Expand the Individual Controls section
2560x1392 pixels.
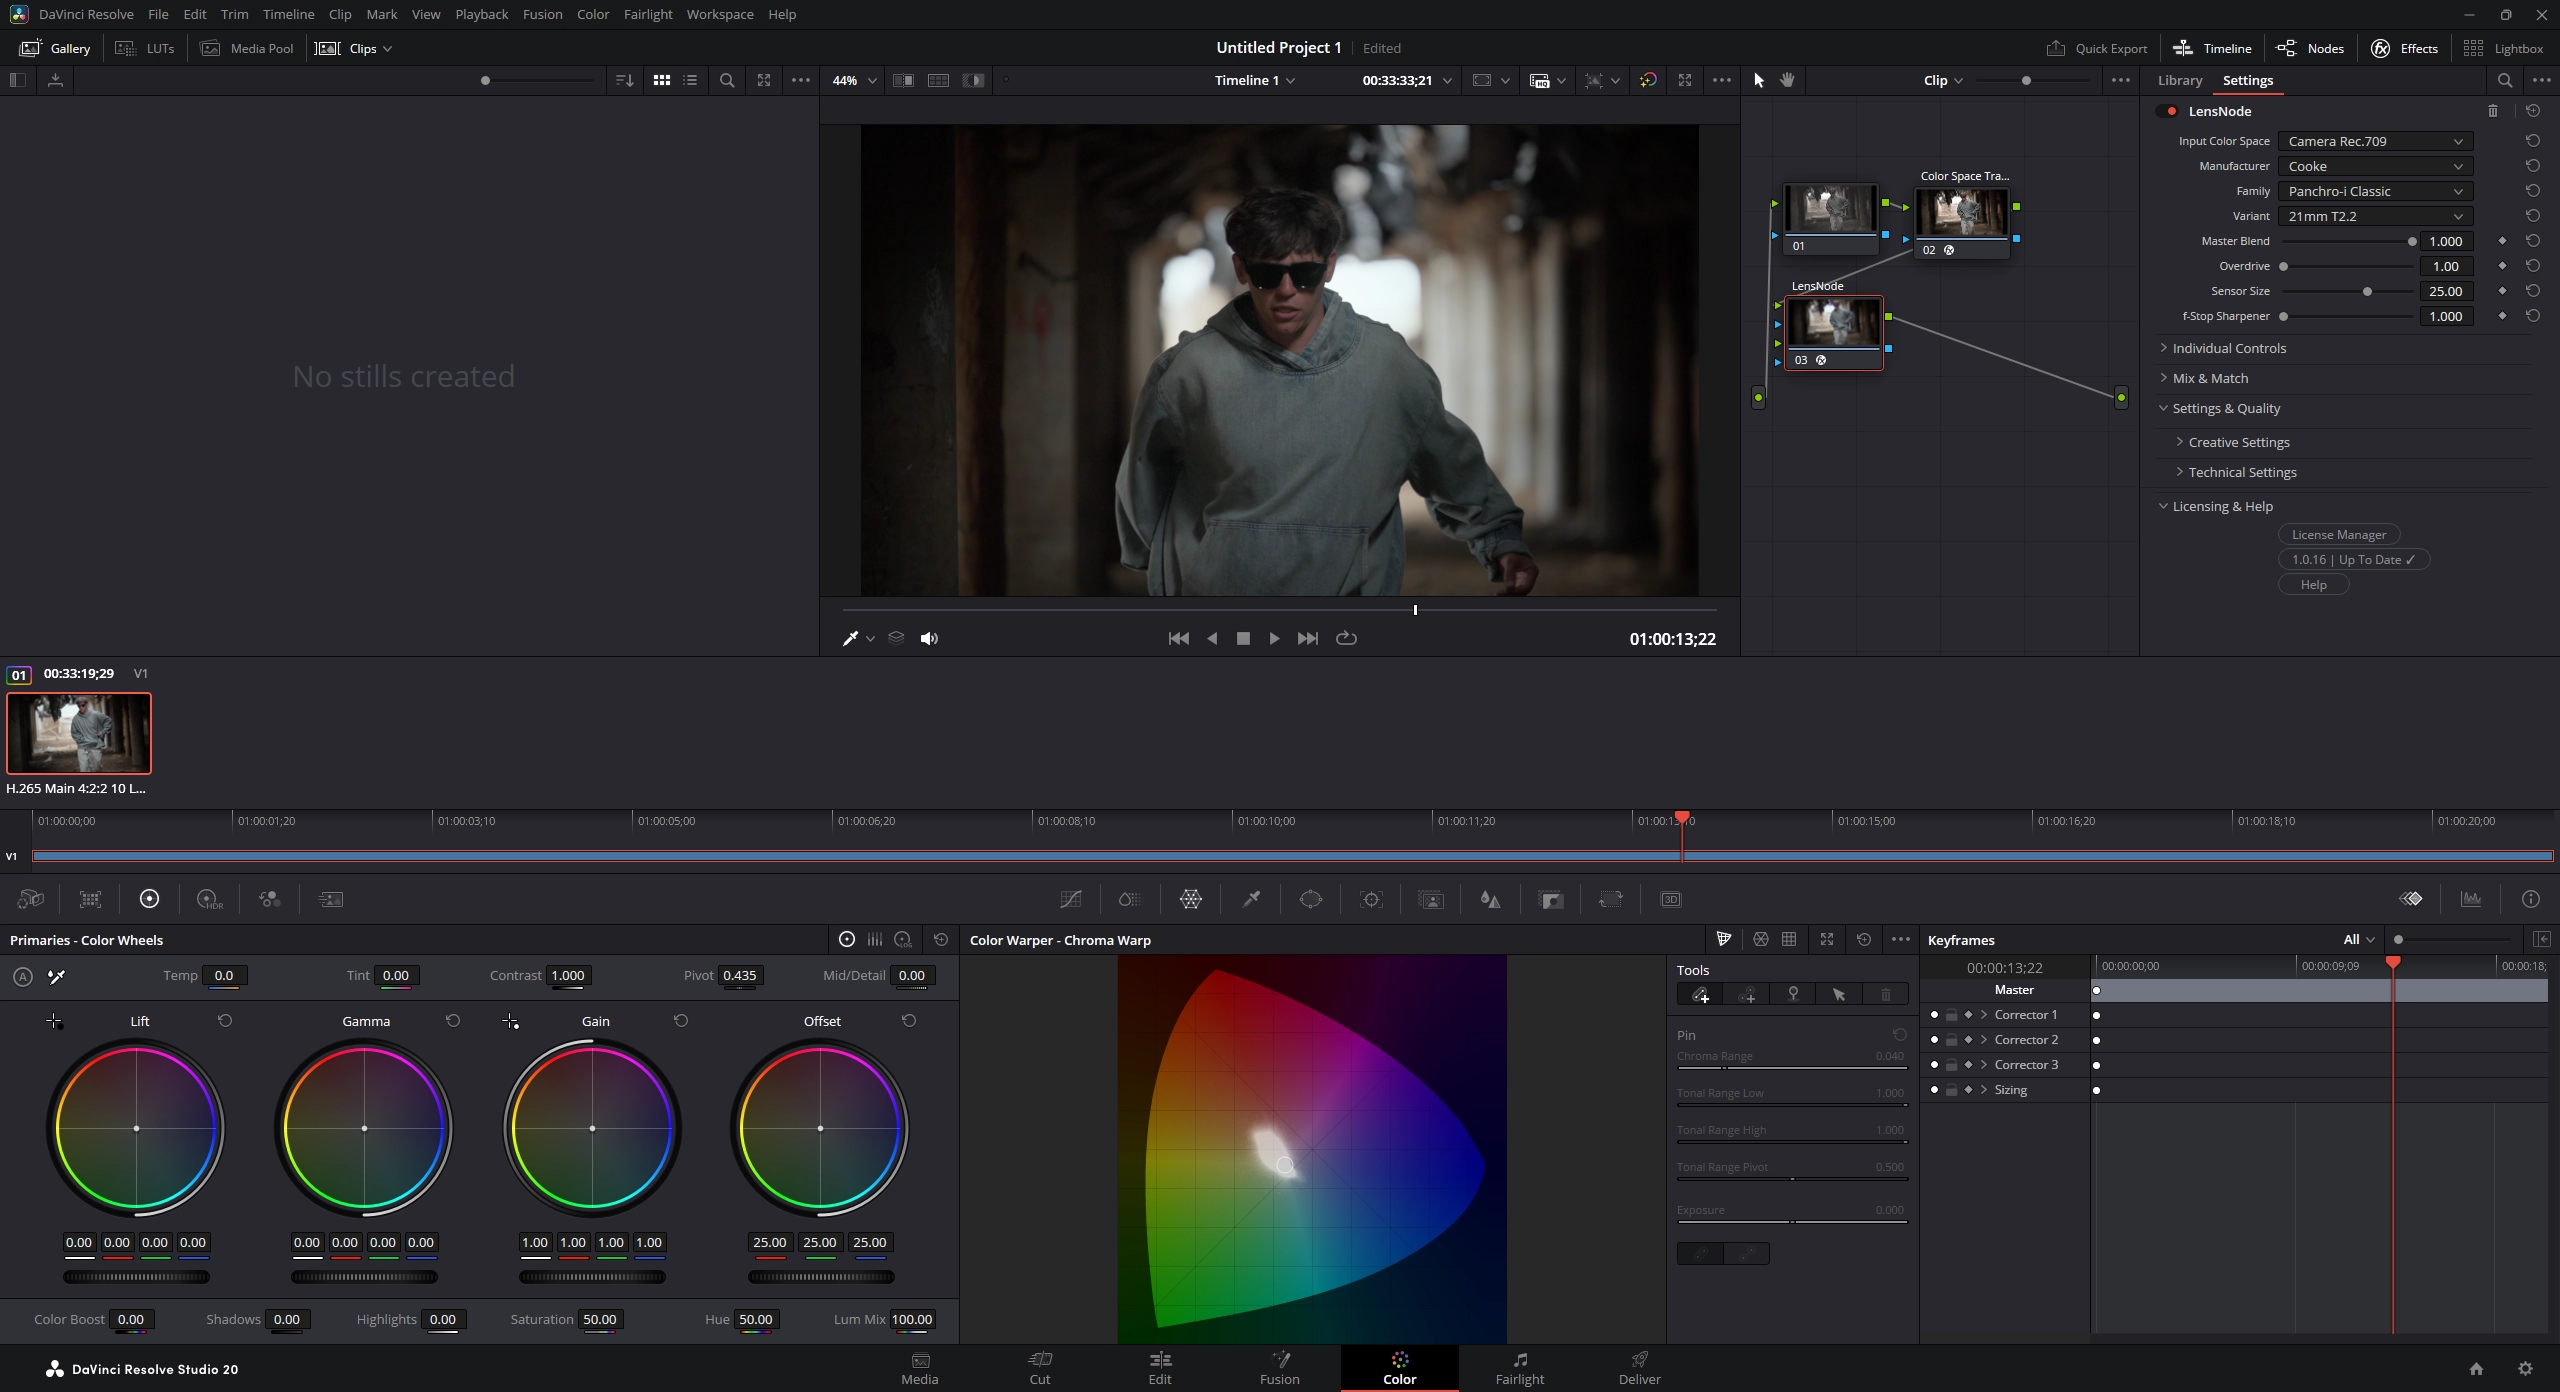click(x=2229, y=348)
